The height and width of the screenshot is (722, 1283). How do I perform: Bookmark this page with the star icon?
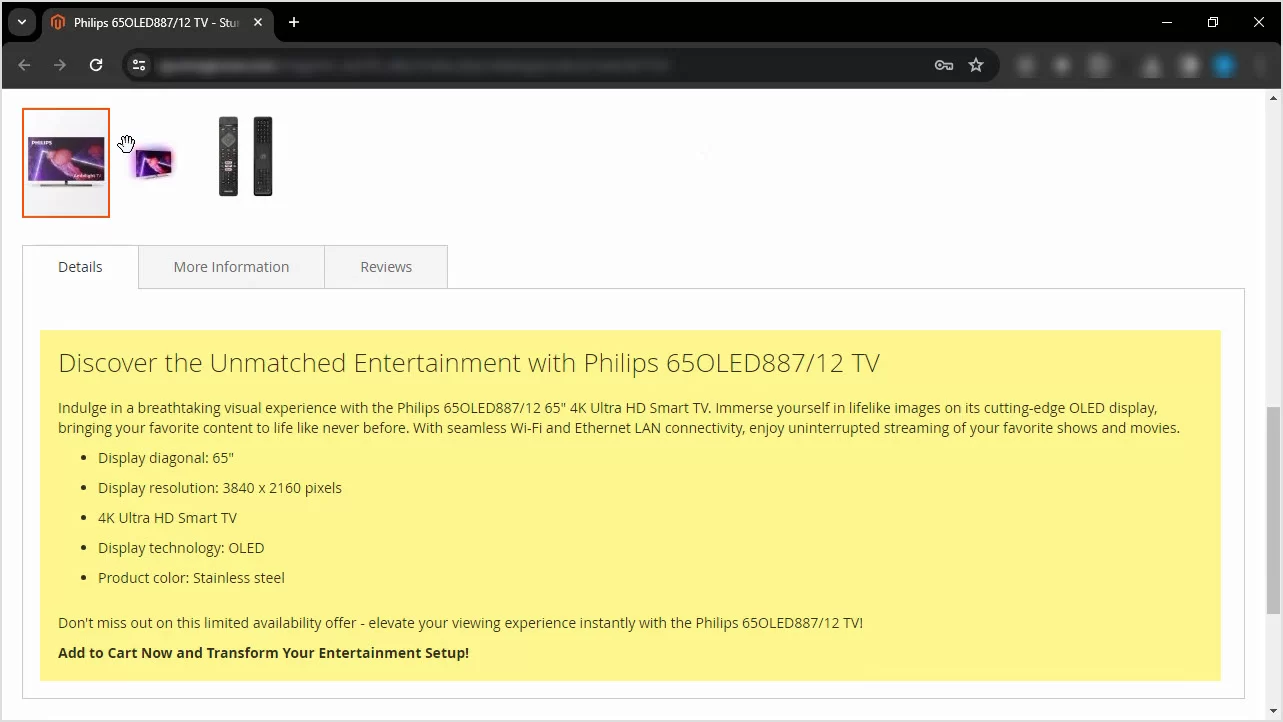[976, 65]
